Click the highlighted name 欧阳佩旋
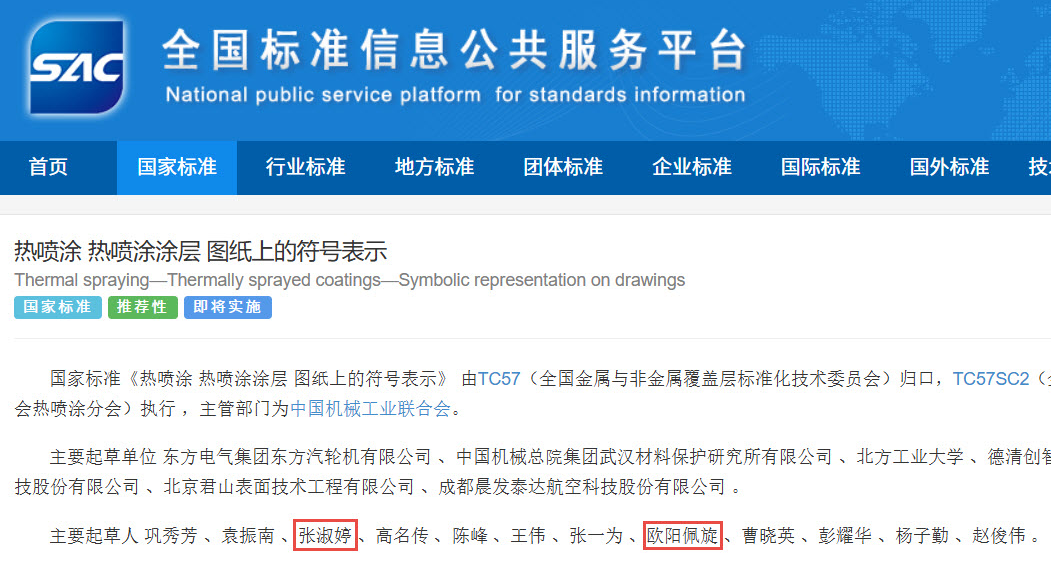Screen dimensions: 1051x568 point(682,536)
